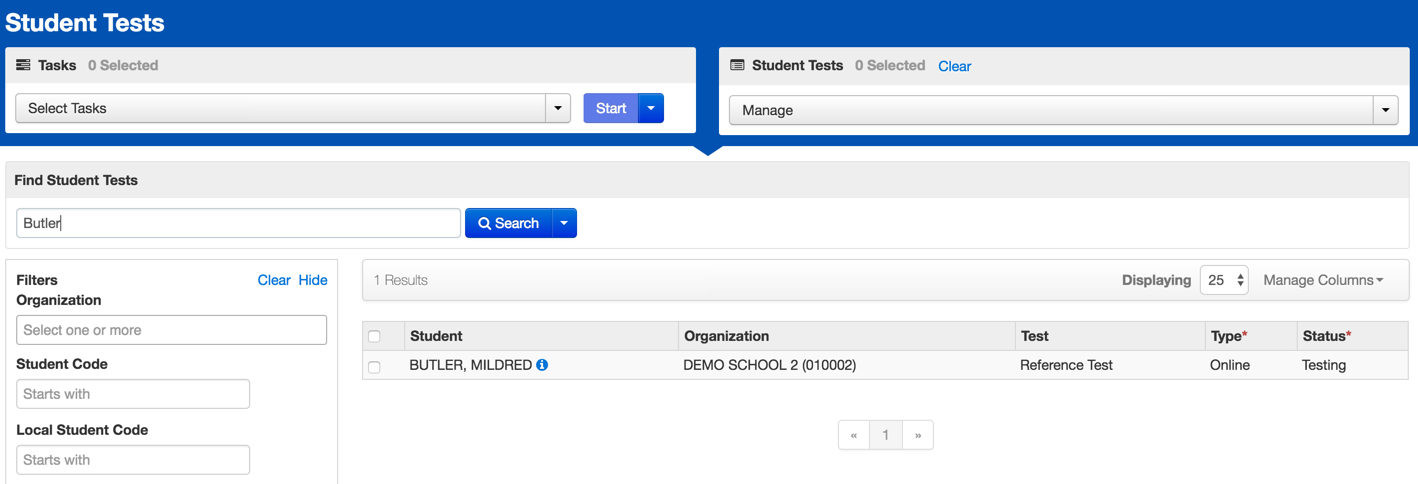1418x484 pixels.
Task: Click the info icon beside BUTLER, MILDRED
Action: [542, 365]
